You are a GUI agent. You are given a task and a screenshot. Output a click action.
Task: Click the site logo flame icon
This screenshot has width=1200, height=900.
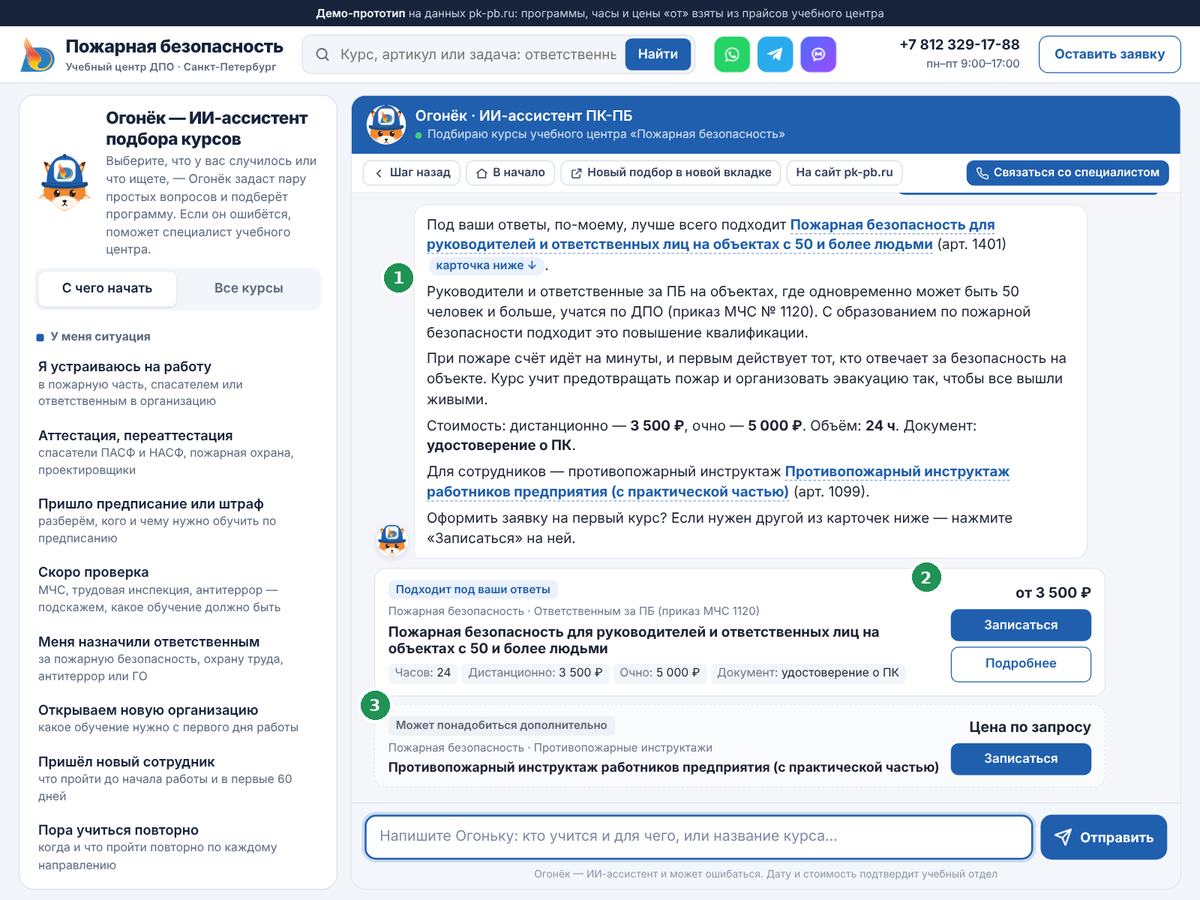pyautogui.click(x=37, y=54)
